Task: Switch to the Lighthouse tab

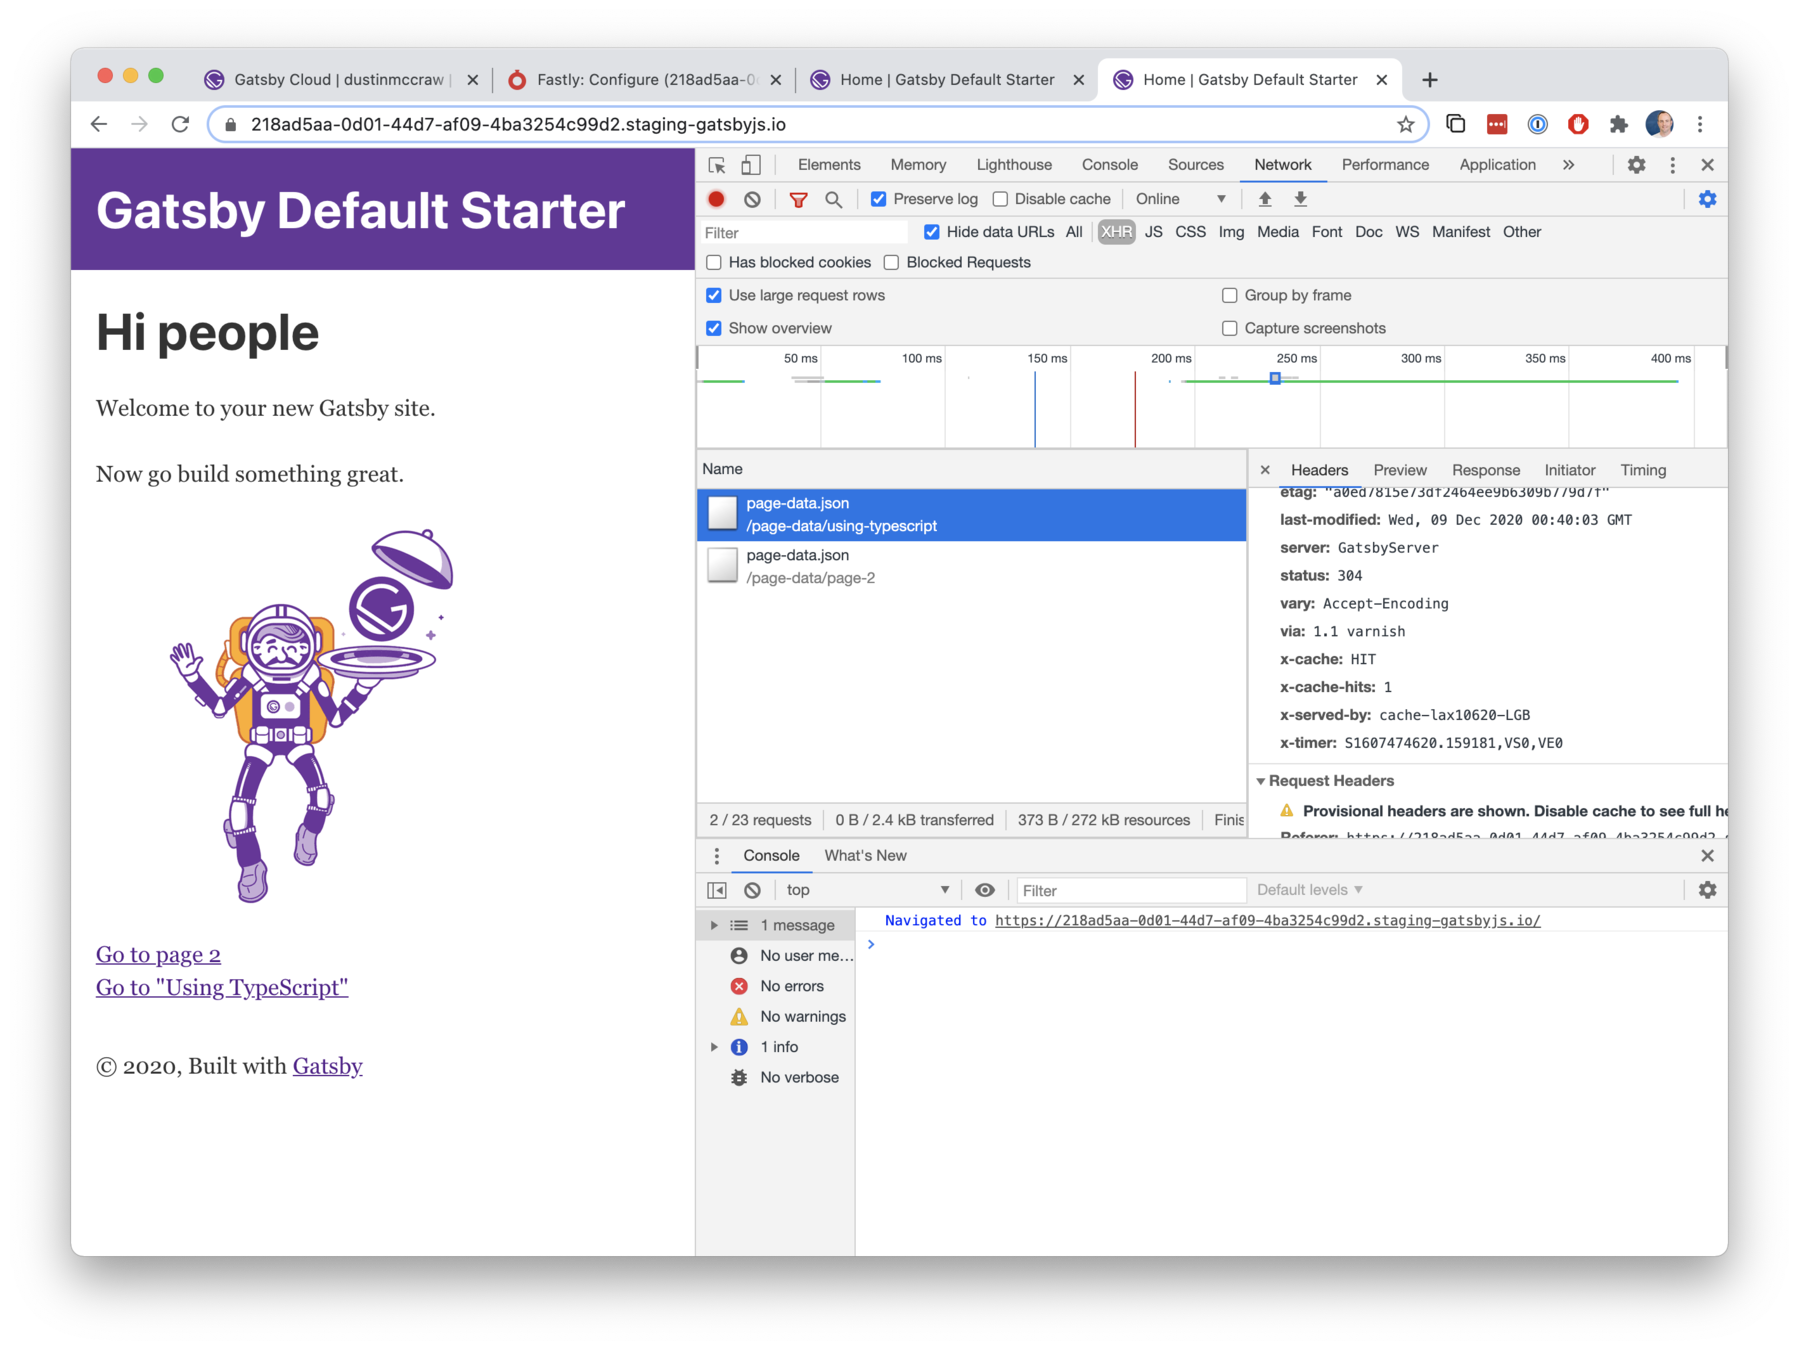Action: click(1014, 165)
